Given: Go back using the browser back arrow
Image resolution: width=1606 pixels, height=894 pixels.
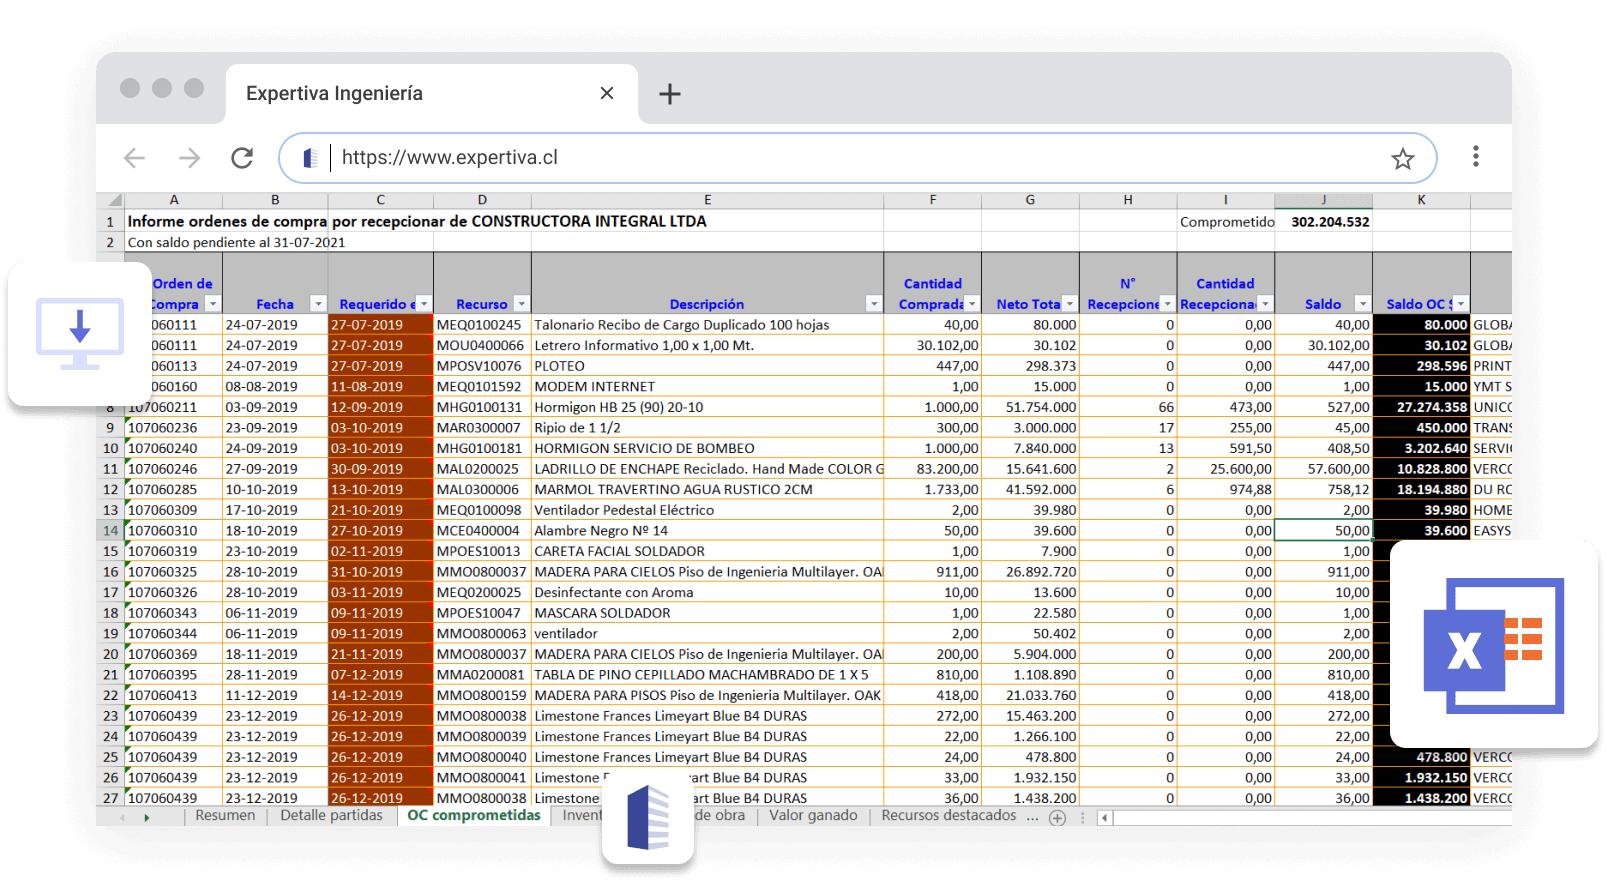Looking at the screenshot, I should tap(135, 158).
